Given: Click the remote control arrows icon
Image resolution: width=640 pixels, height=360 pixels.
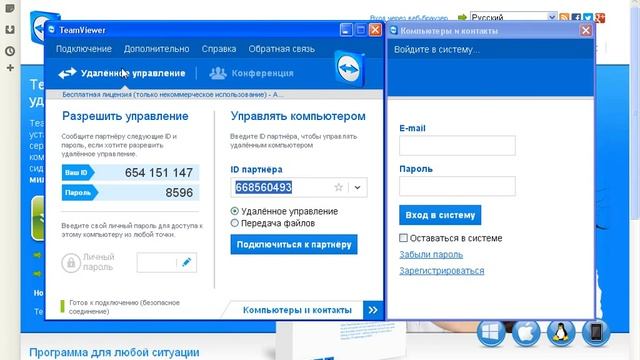Looking at the screenshot, I should tap(67, 73).
